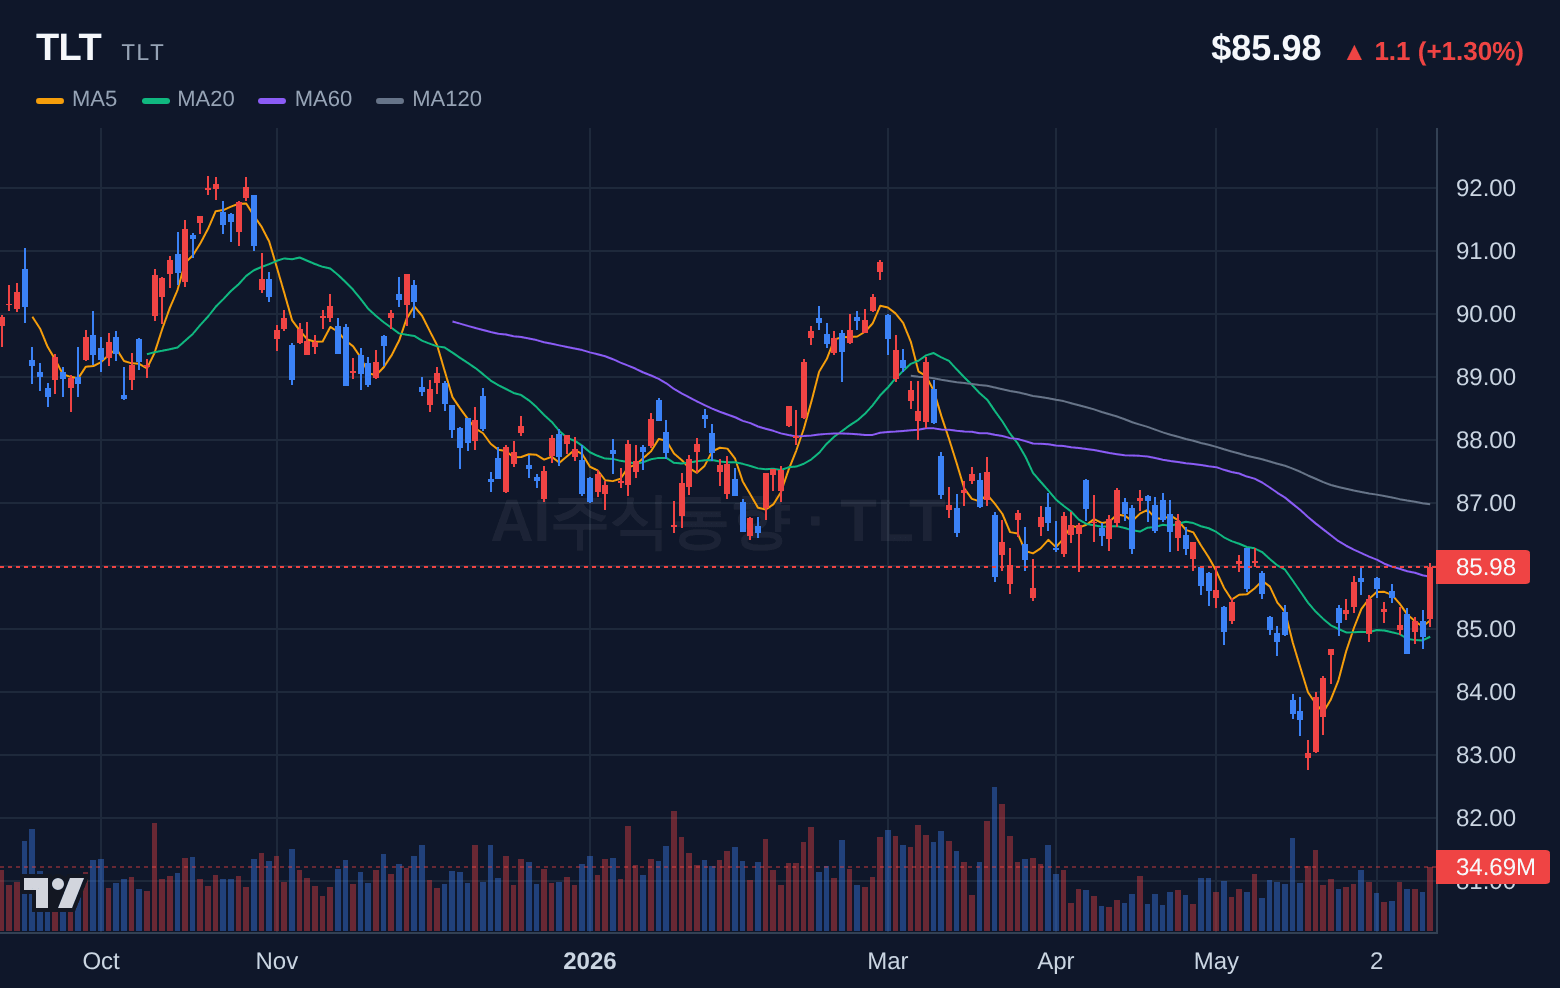Screen dimensions: 1560x988
Task: Click the May time axis label
Action: 1216,961
